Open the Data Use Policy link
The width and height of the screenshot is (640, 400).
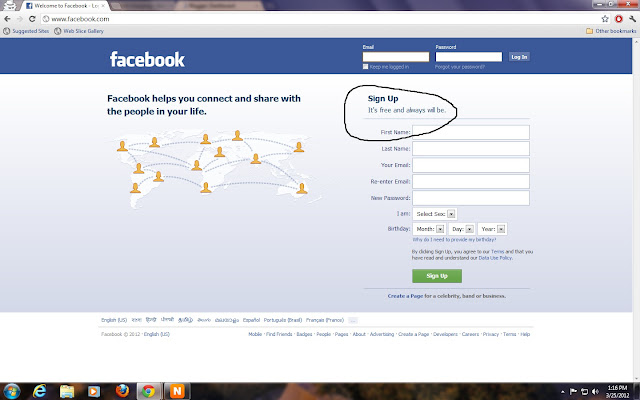(x=495, y=258)
